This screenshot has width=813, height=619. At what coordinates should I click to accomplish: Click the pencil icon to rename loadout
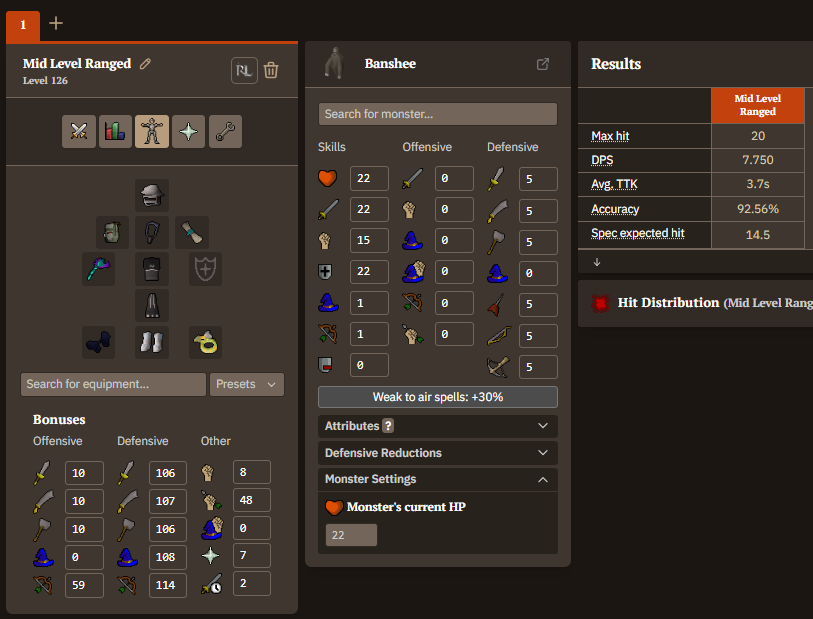pos(146,64)
